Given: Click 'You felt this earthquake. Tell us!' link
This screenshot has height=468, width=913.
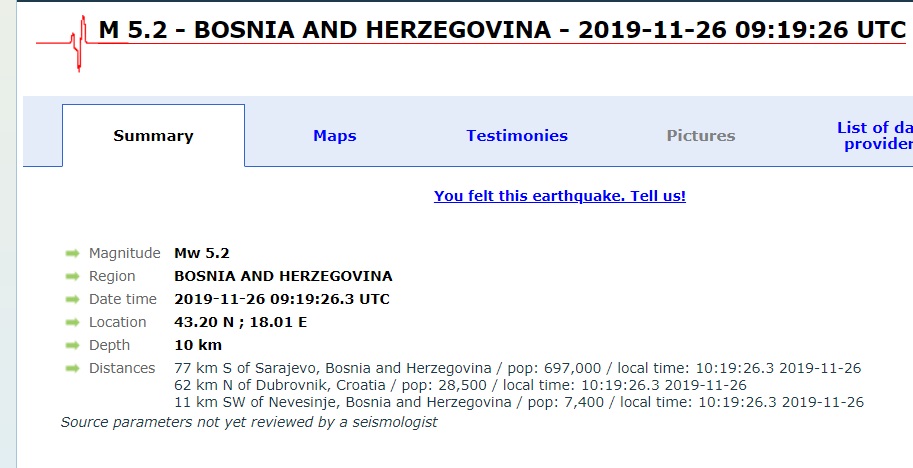Looking at the screenshot, I should click(560, 196).
